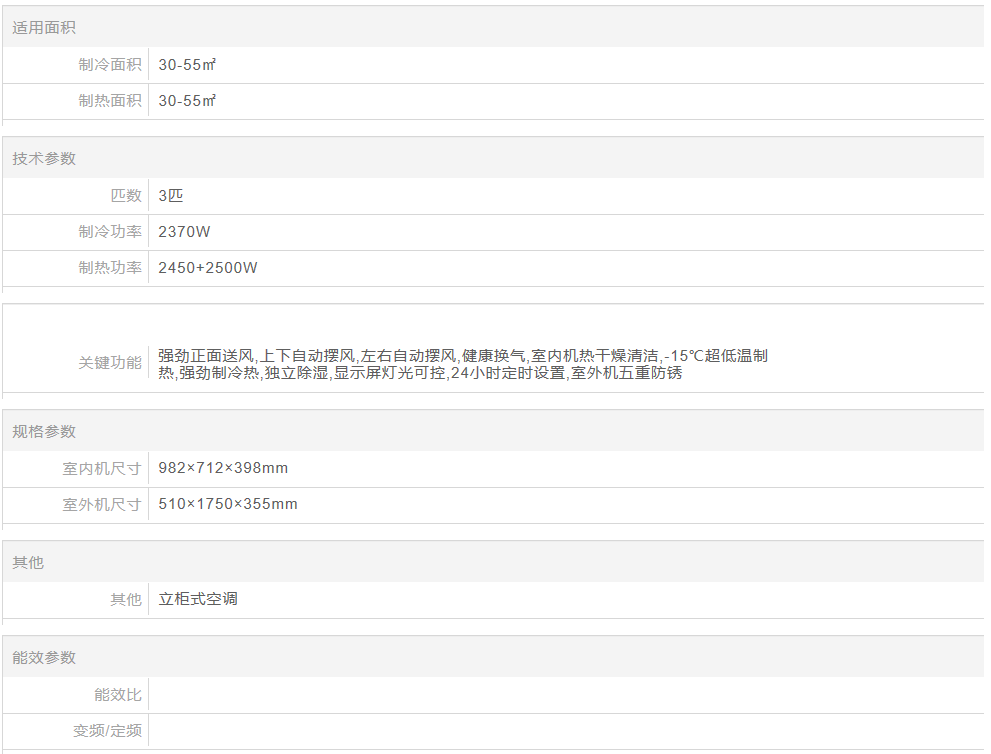Click the feature line starting with 强劲正面送风

click(463, 356)
